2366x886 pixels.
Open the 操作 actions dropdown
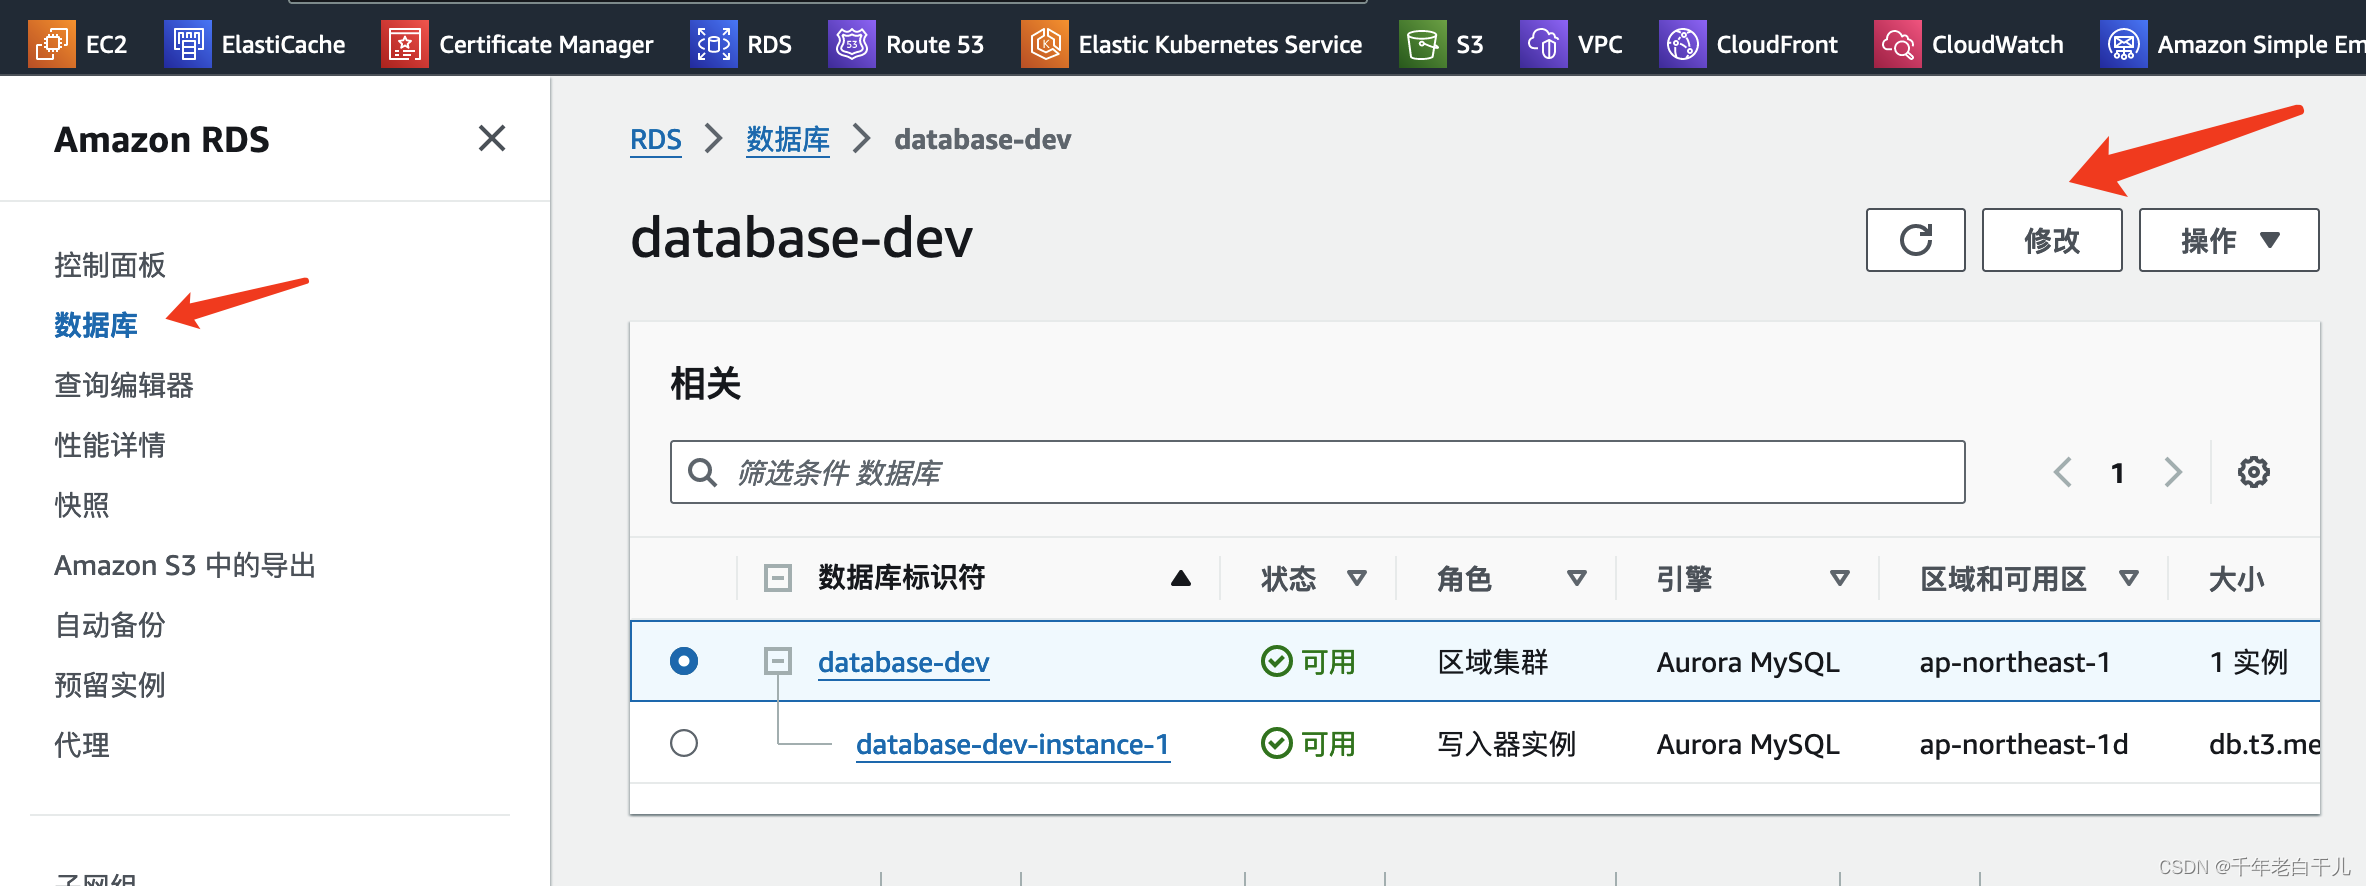pos(2229,240)
